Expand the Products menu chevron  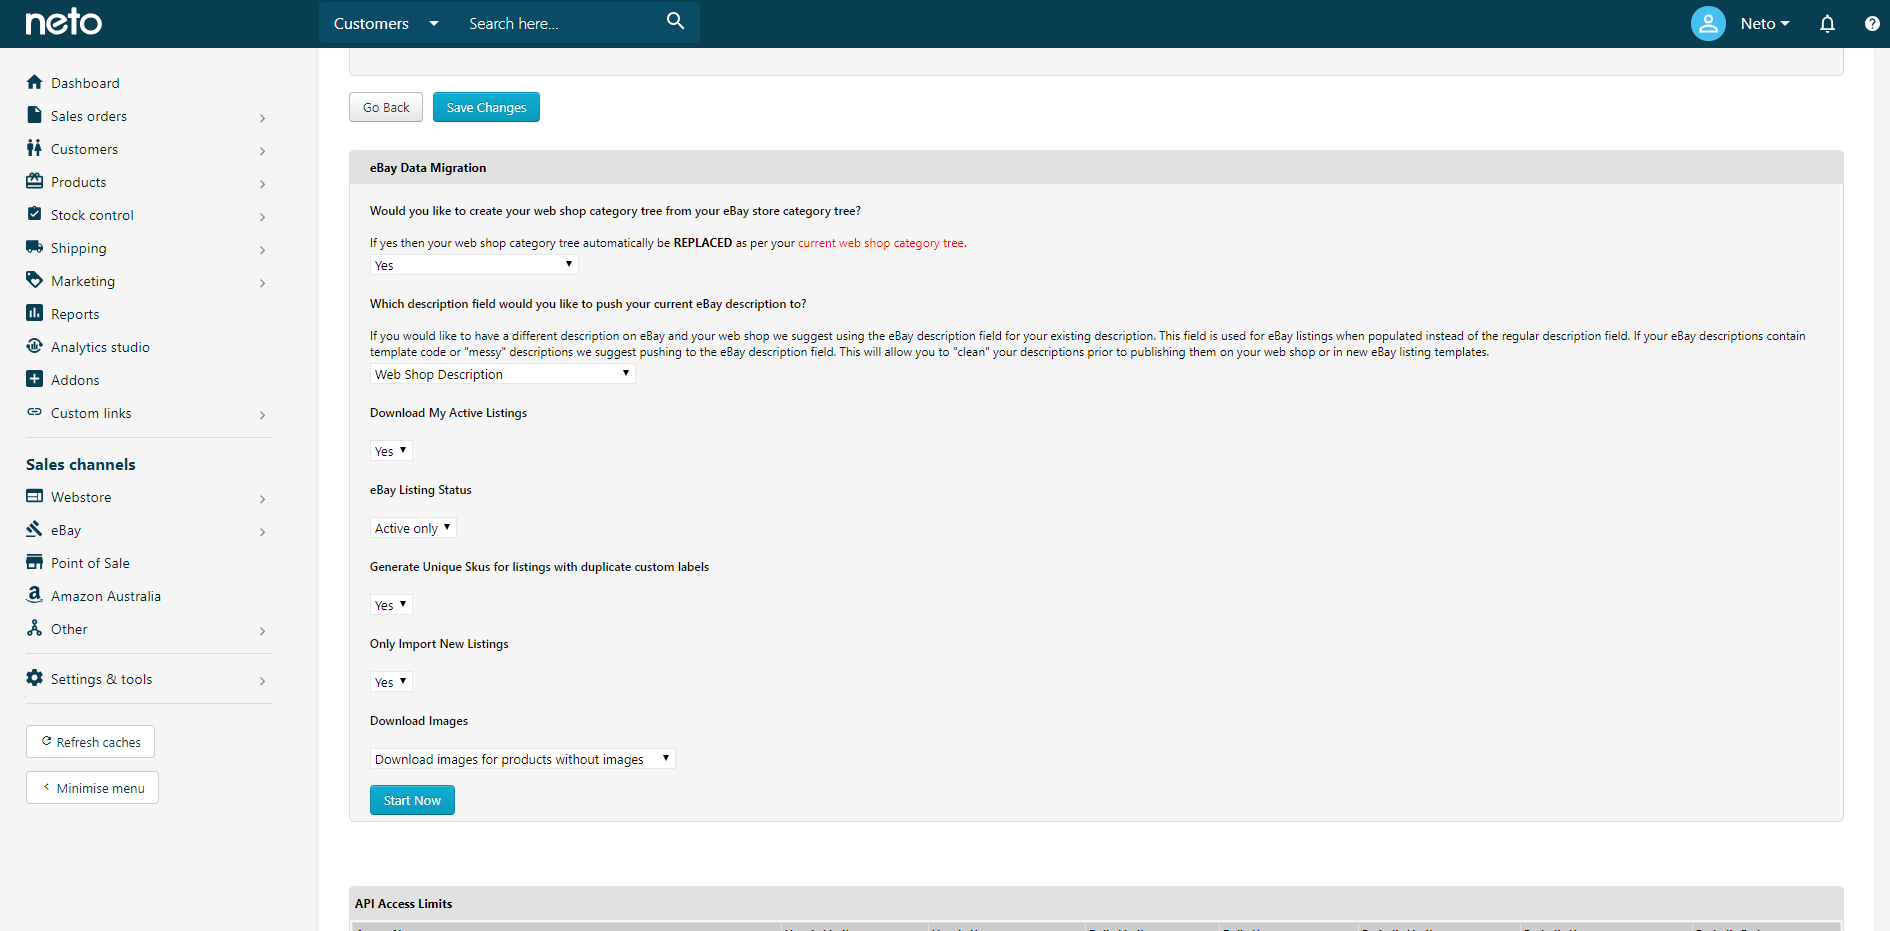[262, 184]
